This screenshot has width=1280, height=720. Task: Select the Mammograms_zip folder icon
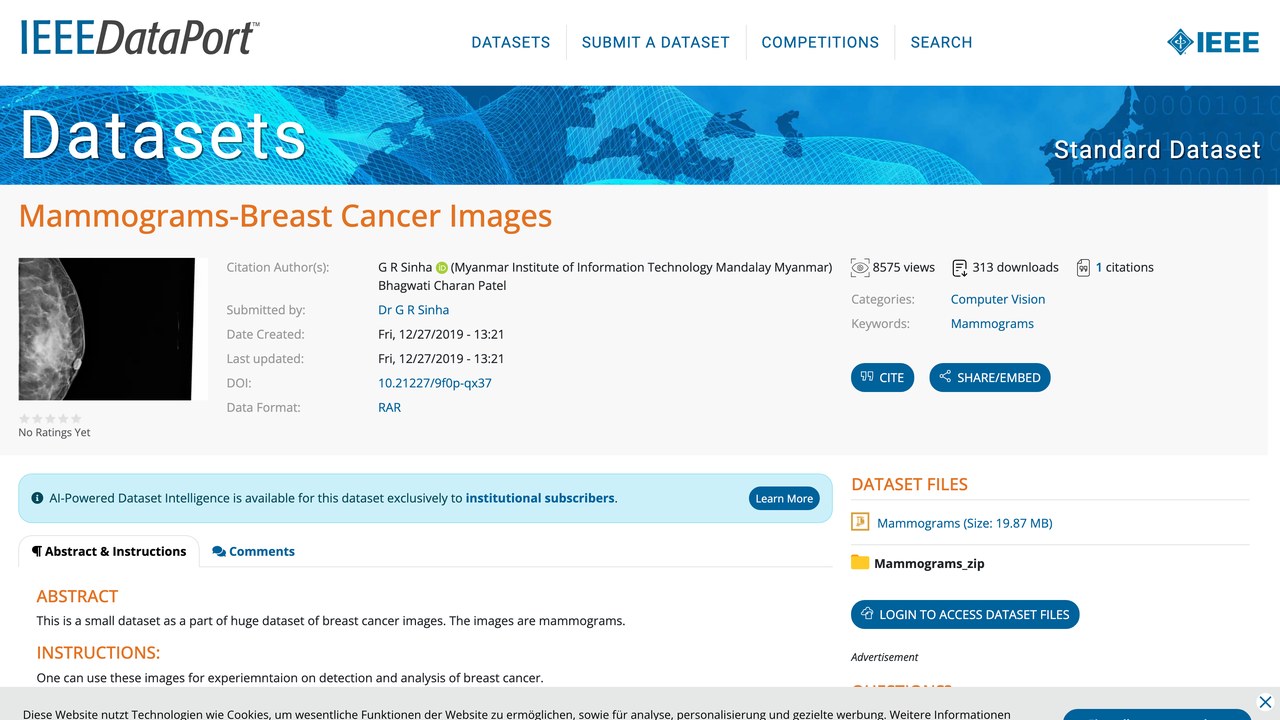pos(860,562)
